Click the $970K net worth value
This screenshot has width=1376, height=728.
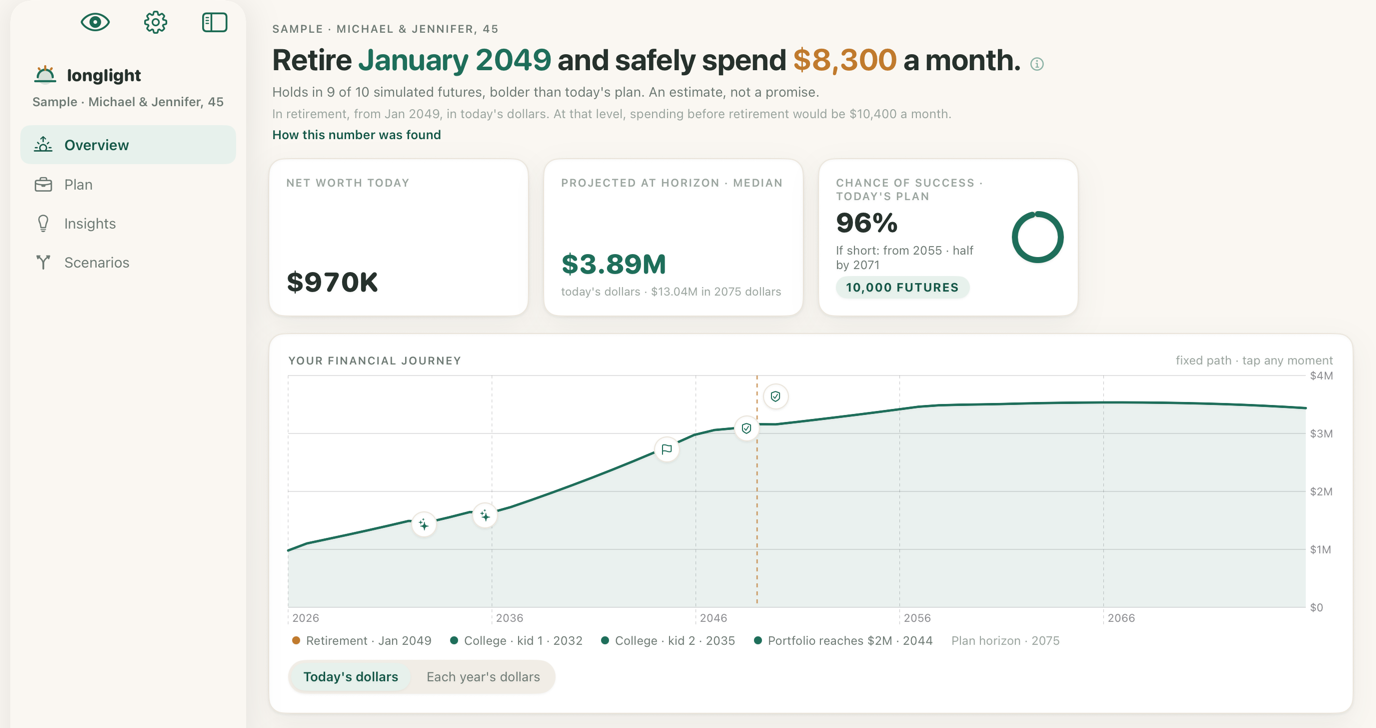click(x=332, y=283)
